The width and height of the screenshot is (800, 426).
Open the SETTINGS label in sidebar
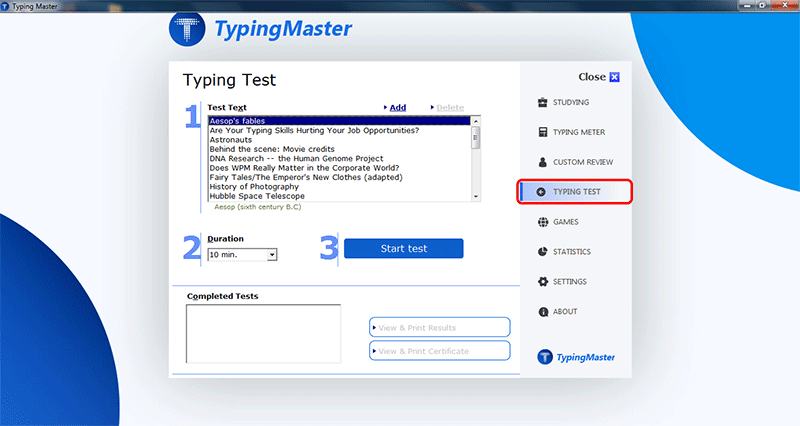[570, 282]
